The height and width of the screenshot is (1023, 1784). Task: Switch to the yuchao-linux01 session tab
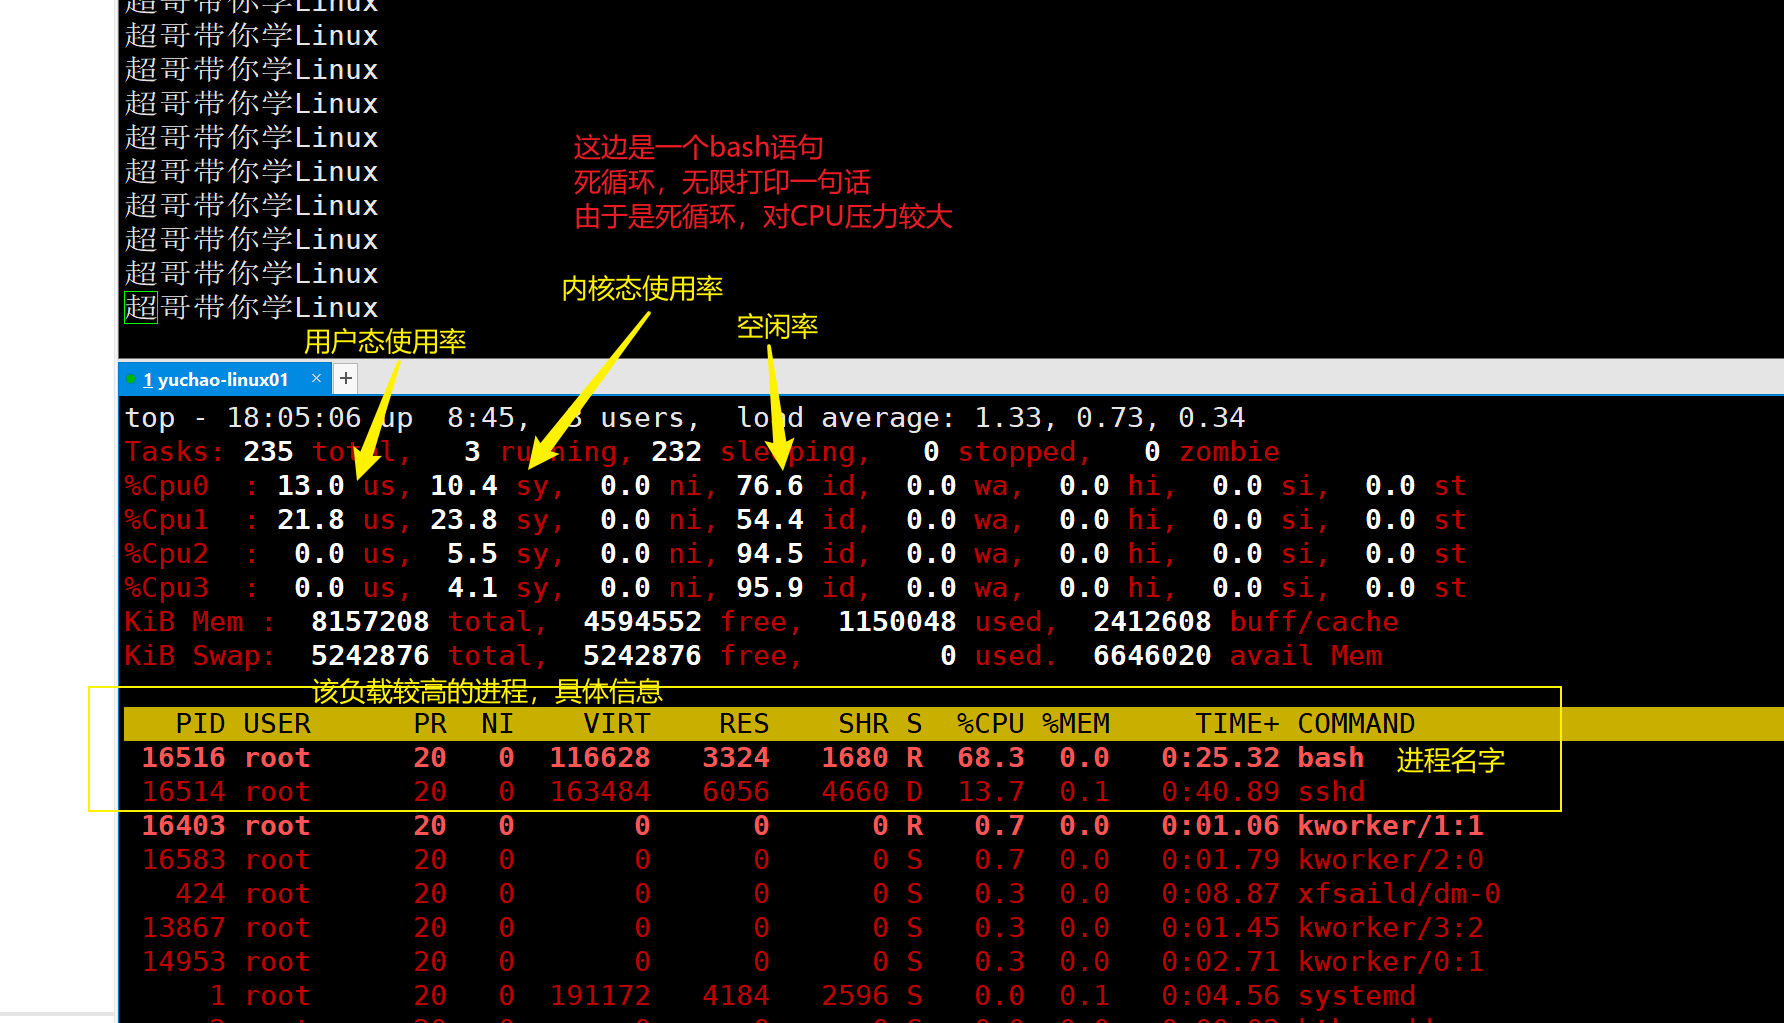point(222,380)
